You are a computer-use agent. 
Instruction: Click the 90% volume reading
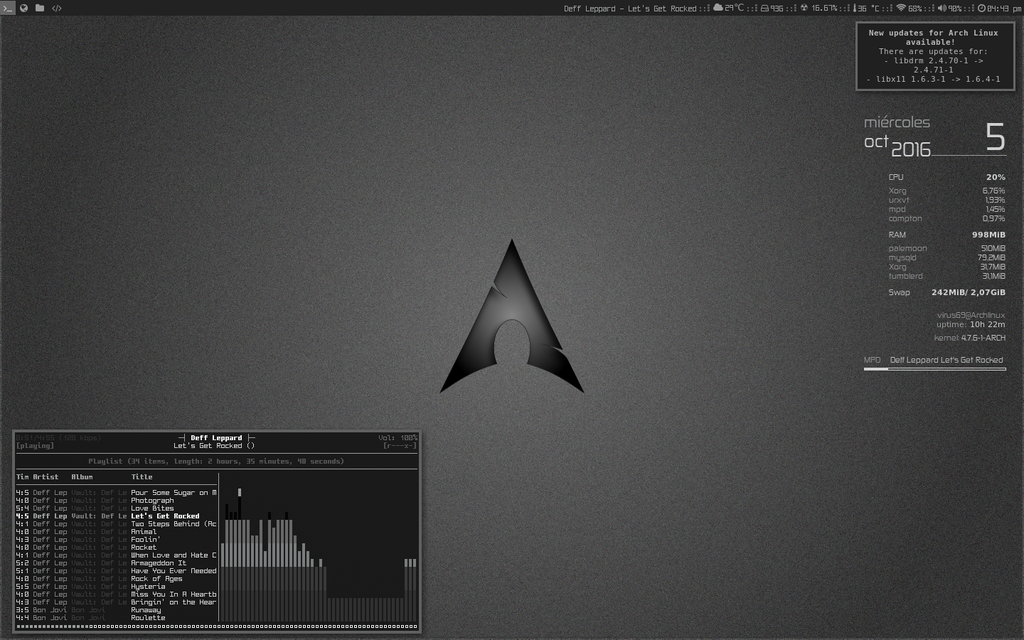(955, 8)
